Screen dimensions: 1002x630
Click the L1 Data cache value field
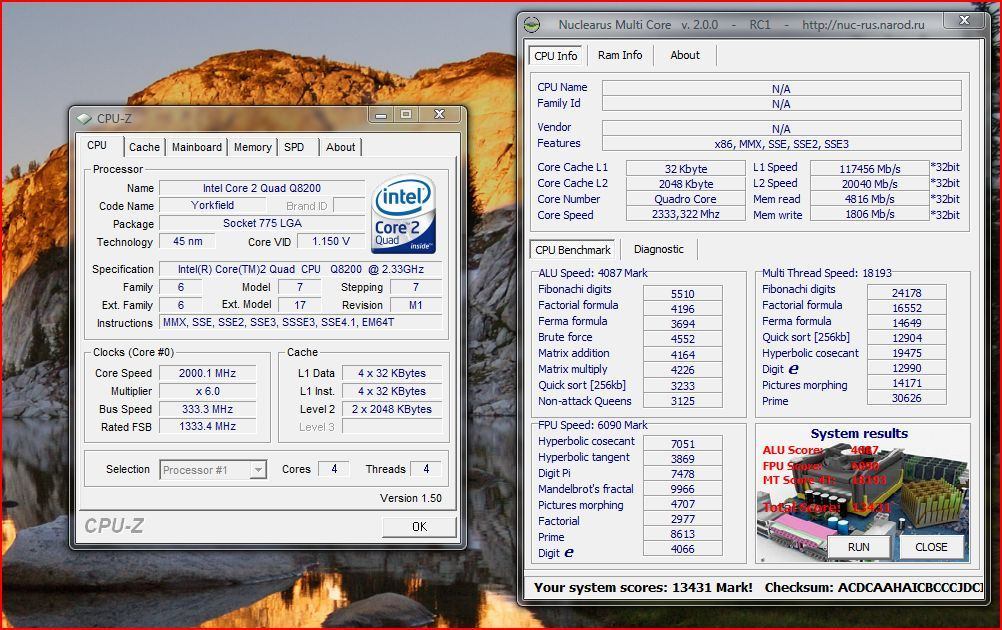(x=392, y=373)
